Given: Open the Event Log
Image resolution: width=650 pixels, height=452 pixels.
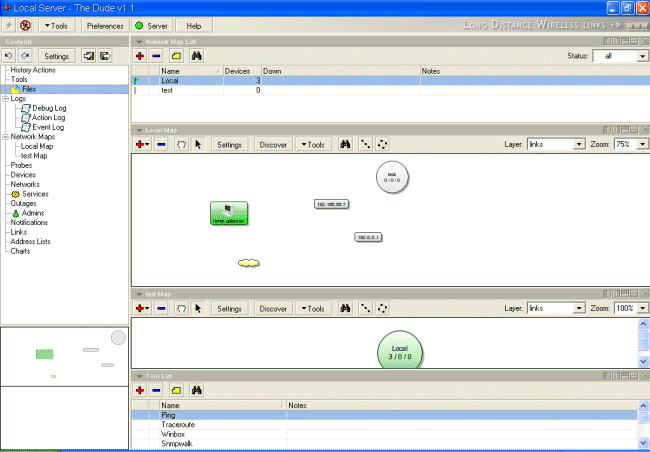Looking at the screenshot, I should 48,127.
